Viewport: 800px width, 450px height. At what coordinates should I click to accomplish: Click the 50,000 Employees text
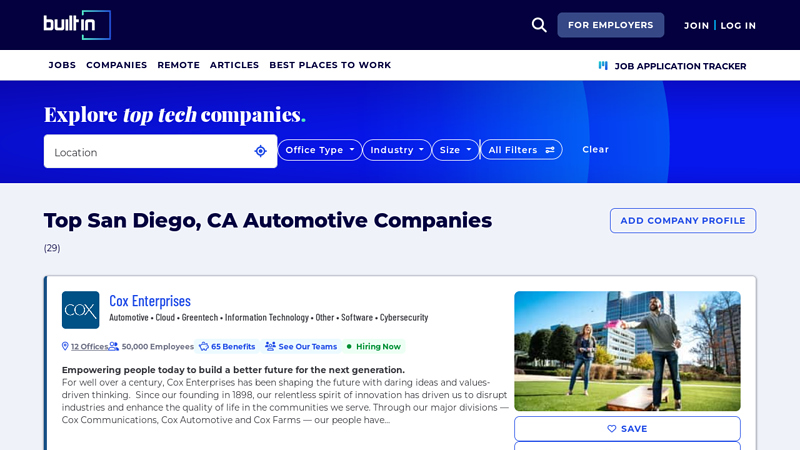point(158,346)
